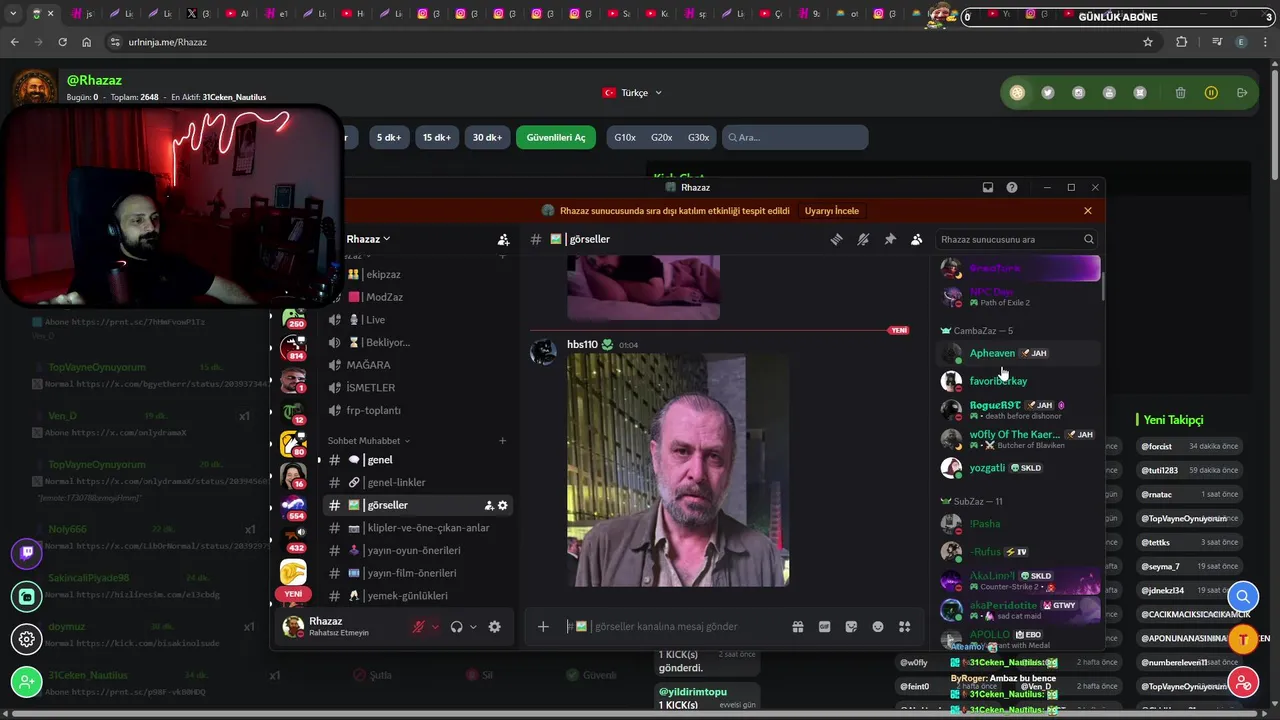Open Discord help question mark icon
This screenshot has width=1280, height=720.
(1012, 187)
